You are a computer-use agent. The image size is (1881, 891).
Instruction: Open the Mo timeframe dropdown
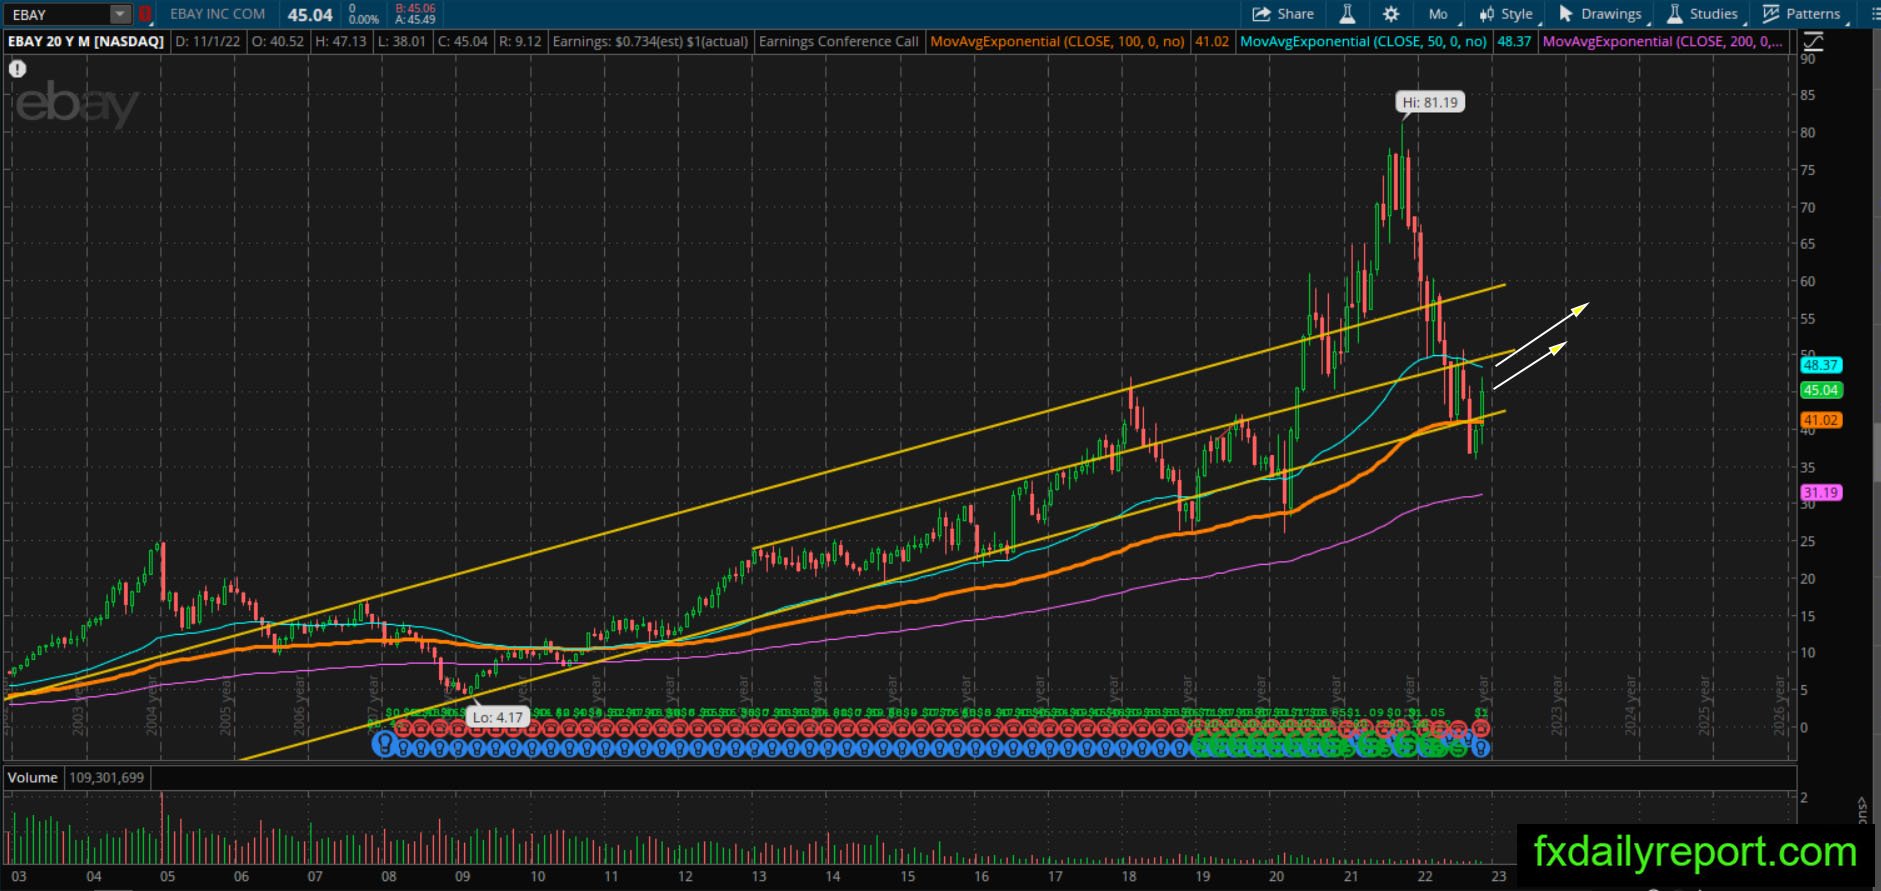click(x=1440, y=14)
